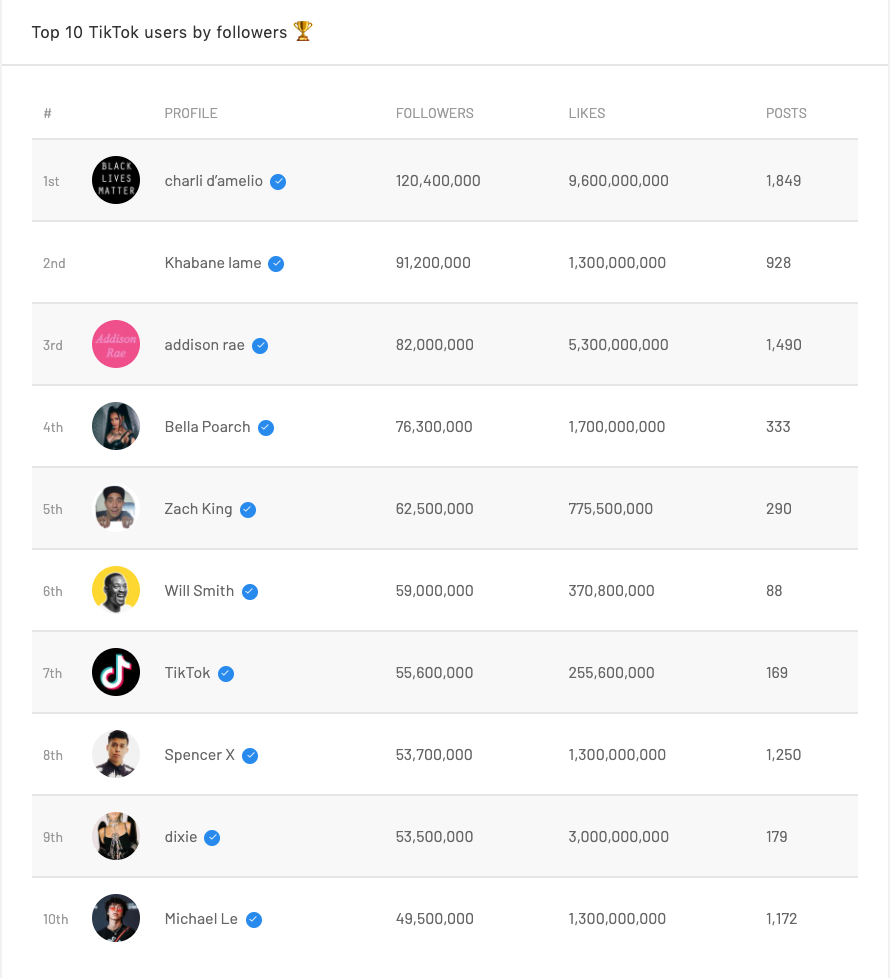Open addison rae's pink profile picture

116,344
